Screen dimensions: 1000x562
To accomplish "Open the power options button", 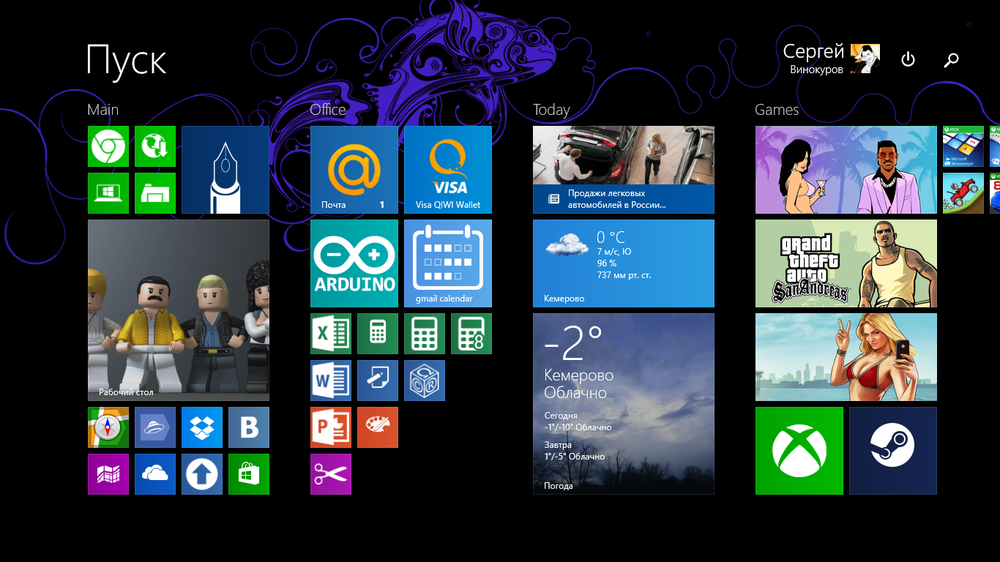I will coord(908,59).
